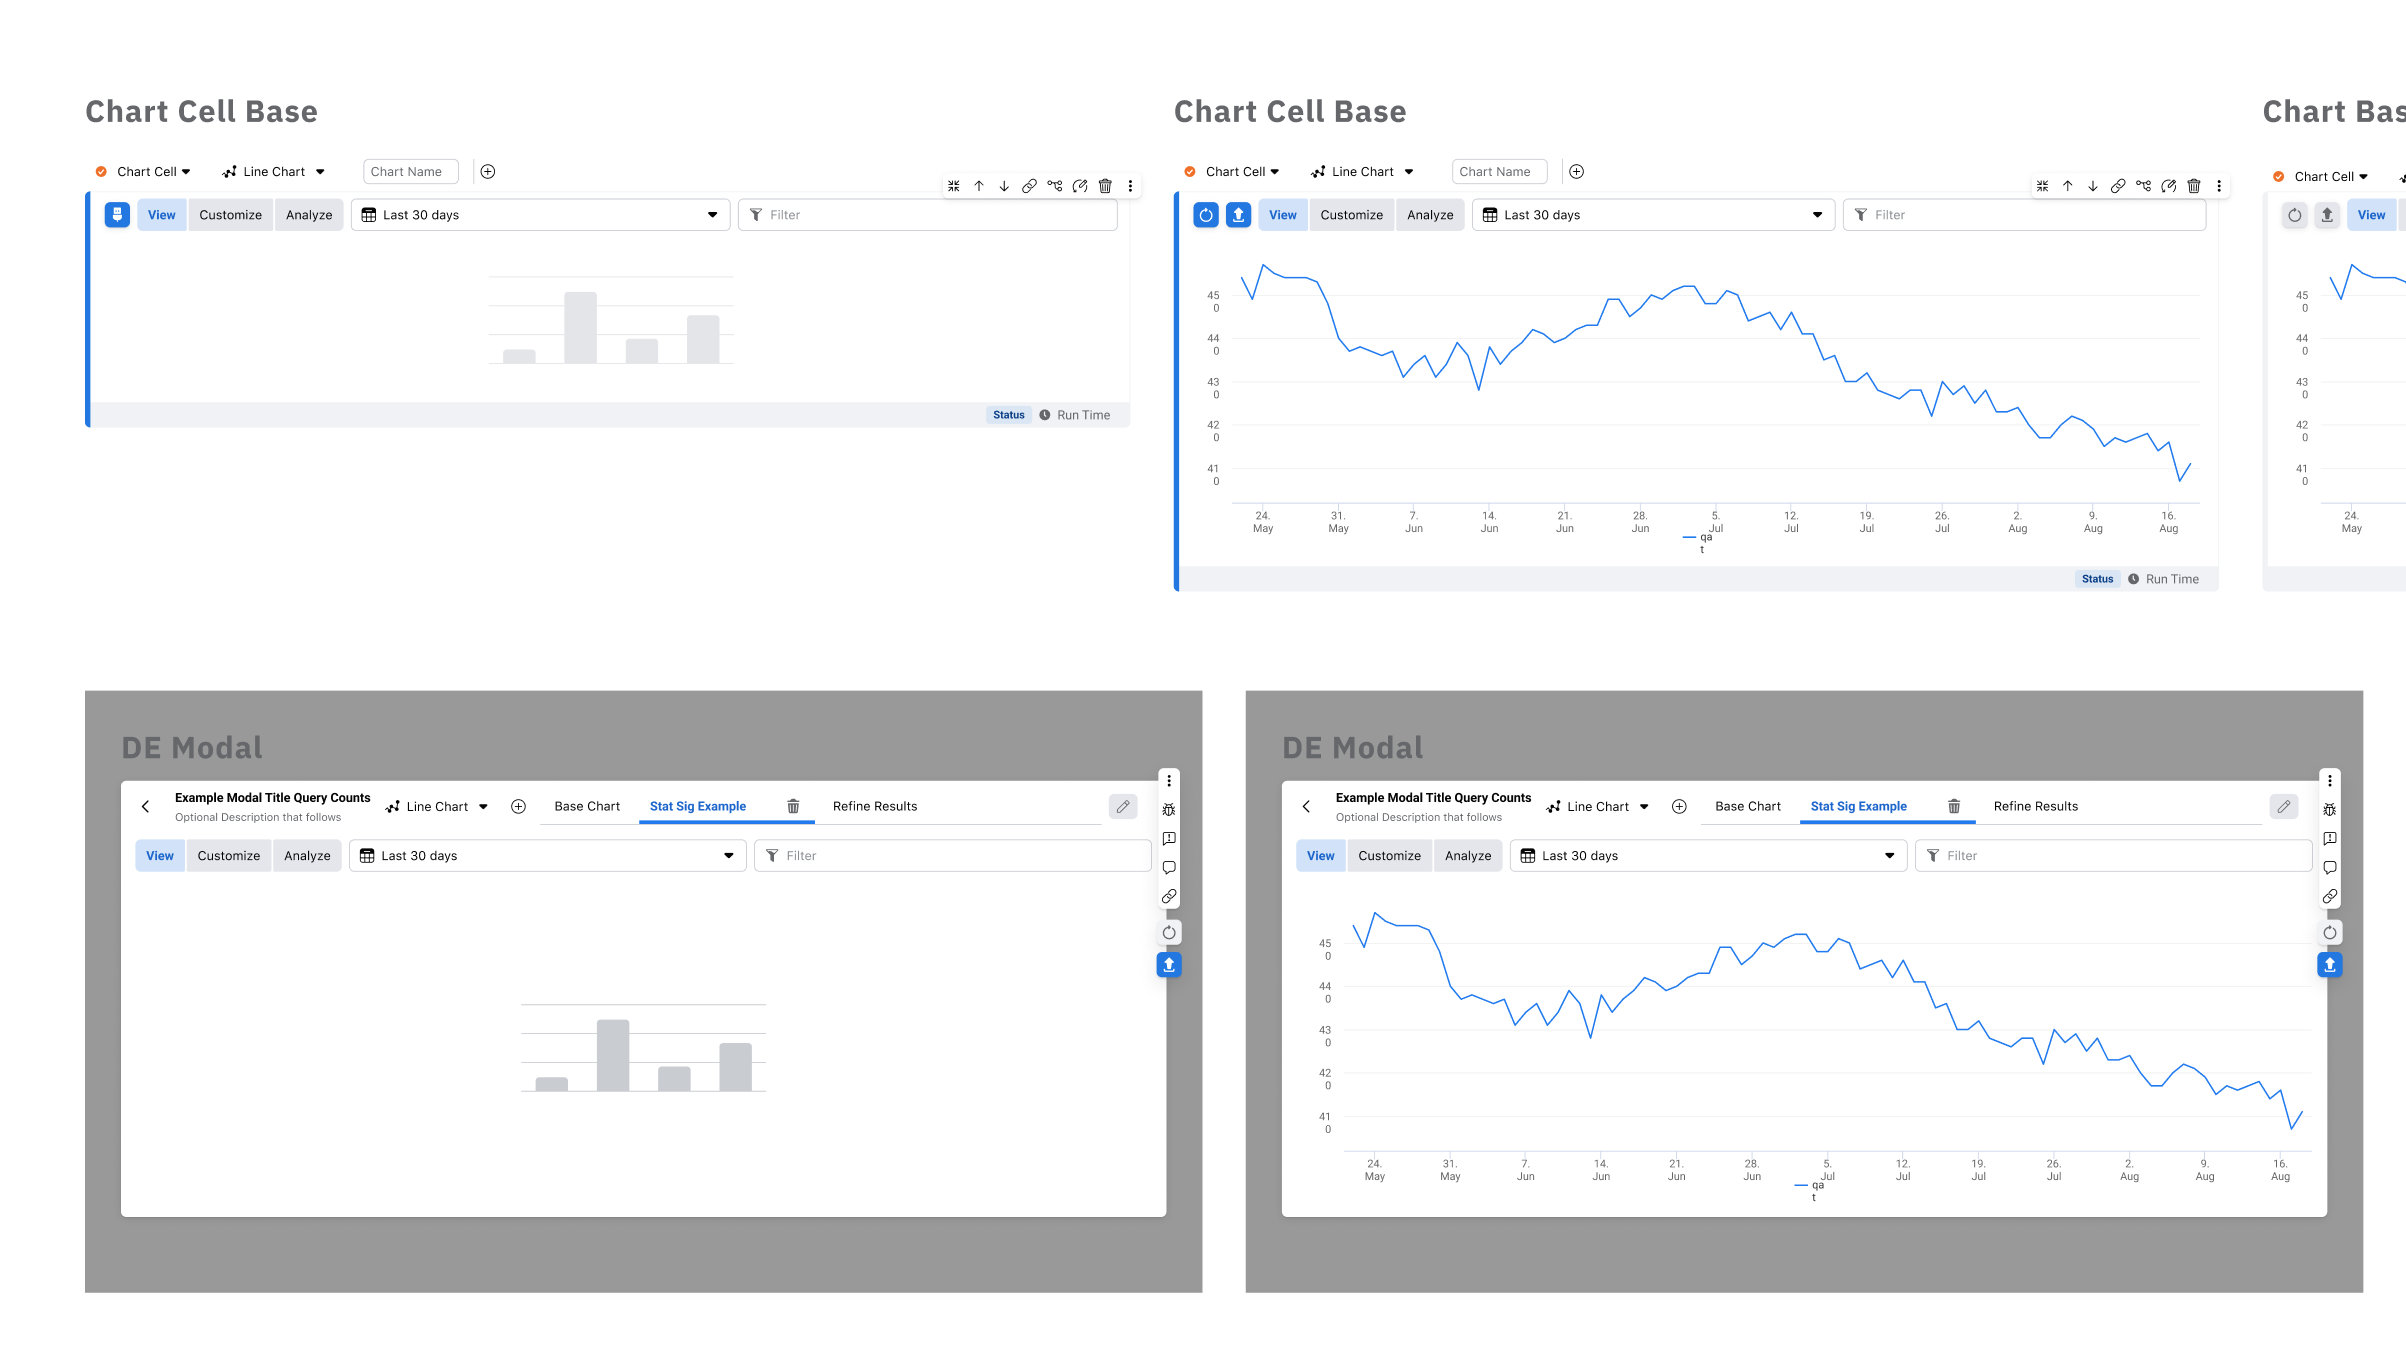
Task: Switch to Customize mode in the segmented control
Action: coord(230,214)
